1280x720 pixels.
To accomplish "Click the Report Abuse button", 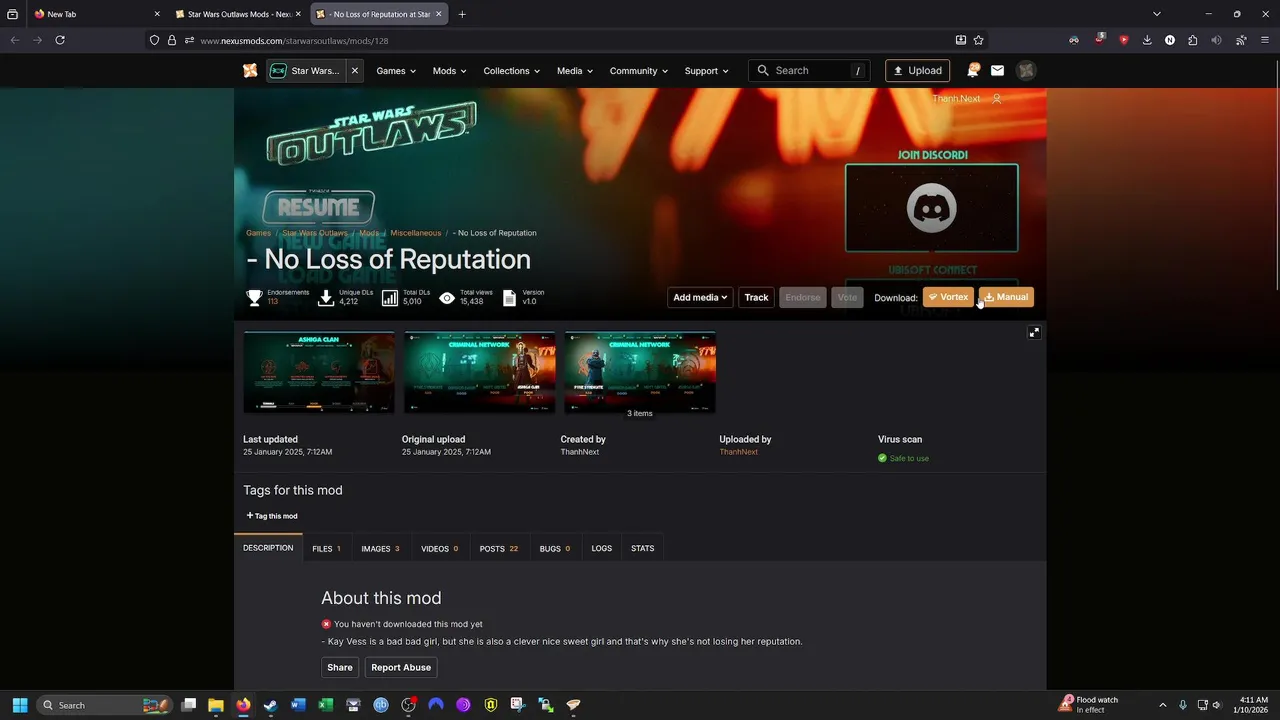I will 401,667.
